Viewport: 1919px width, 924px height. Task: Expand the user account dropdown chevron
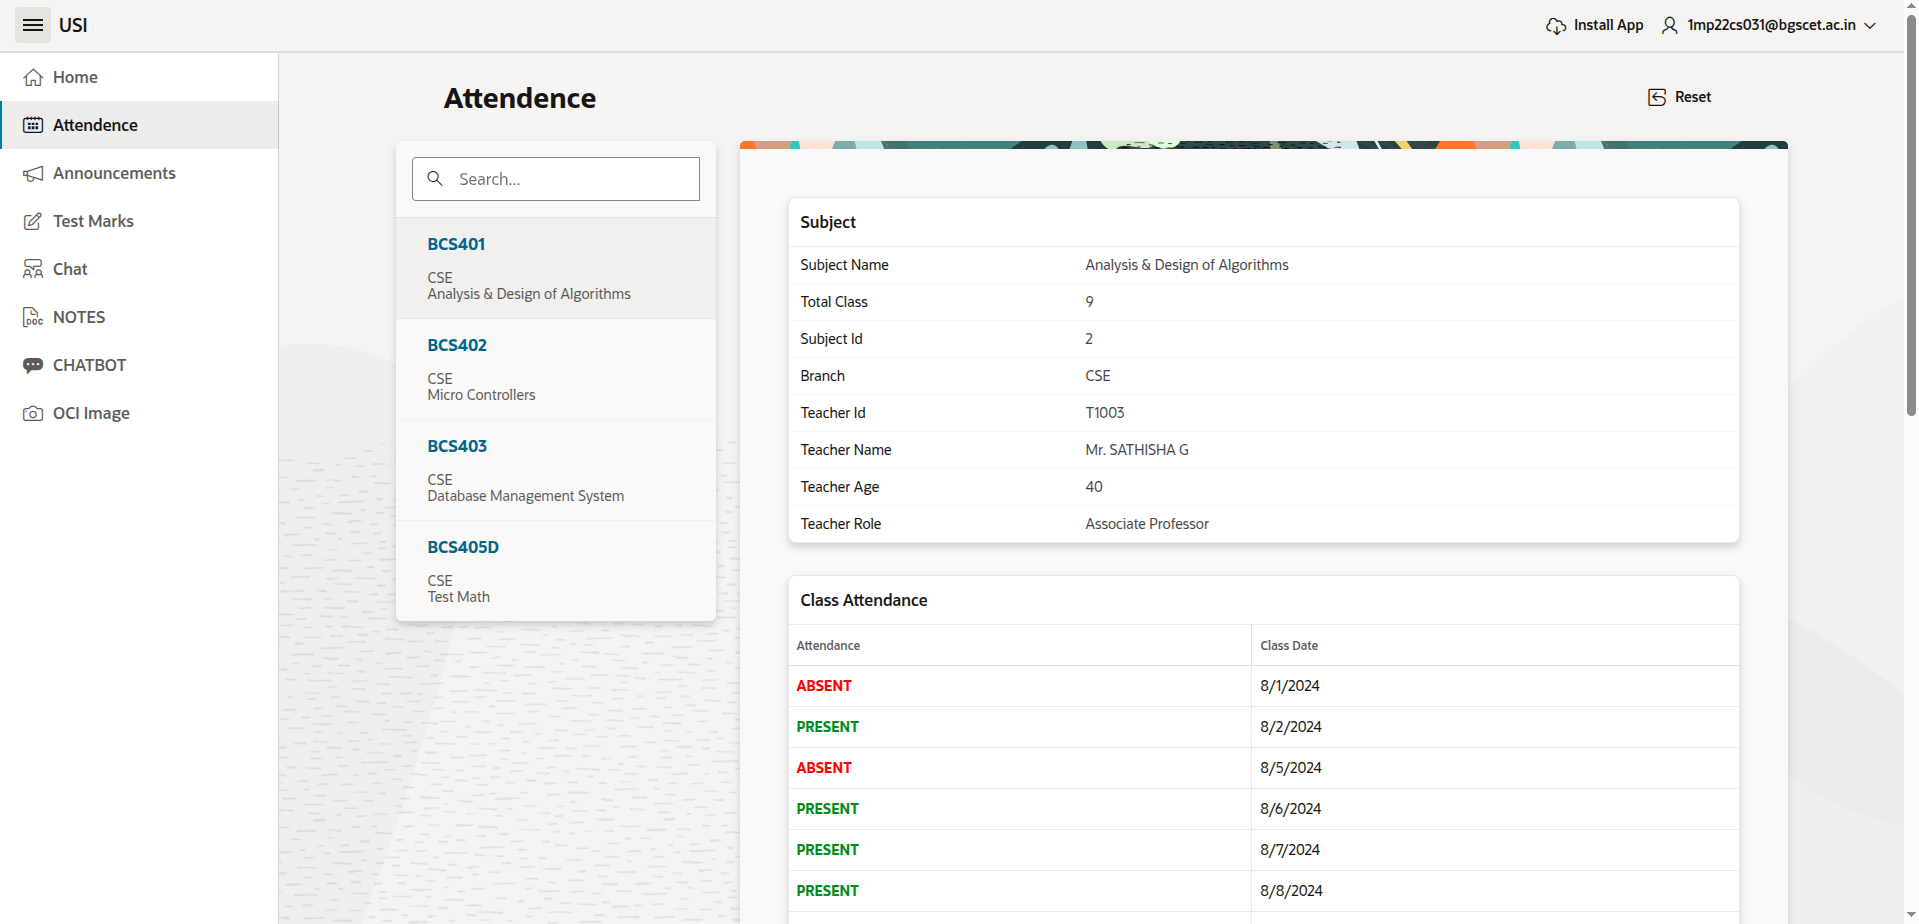(1870, 26)
